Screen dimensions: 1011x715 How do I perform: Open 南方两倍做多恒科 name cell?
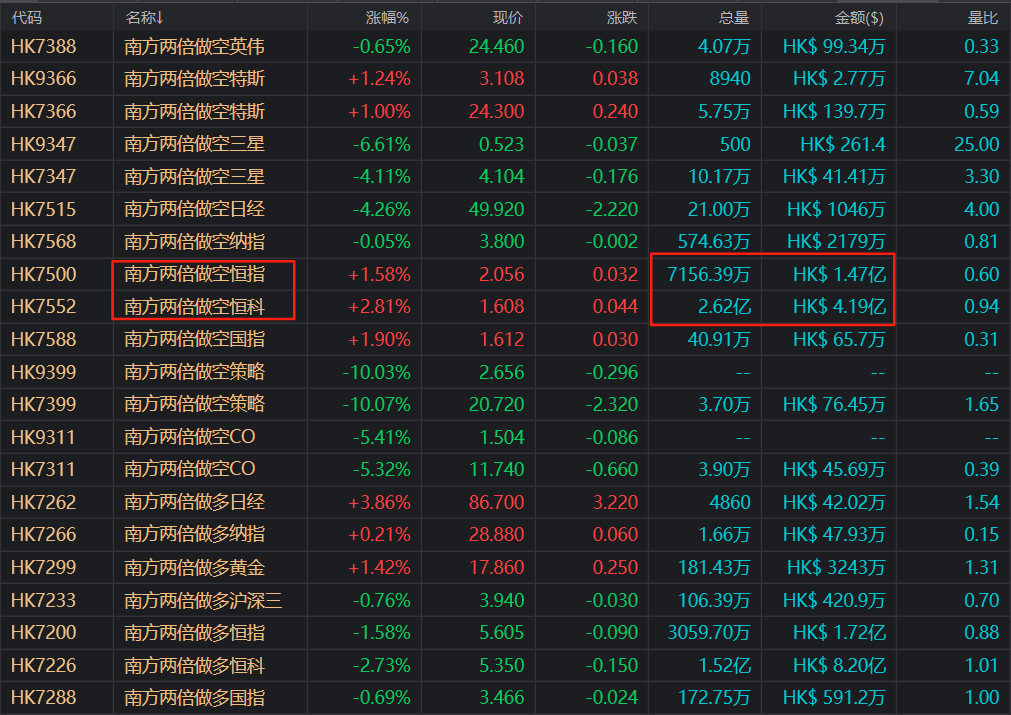tap(194, 665)
